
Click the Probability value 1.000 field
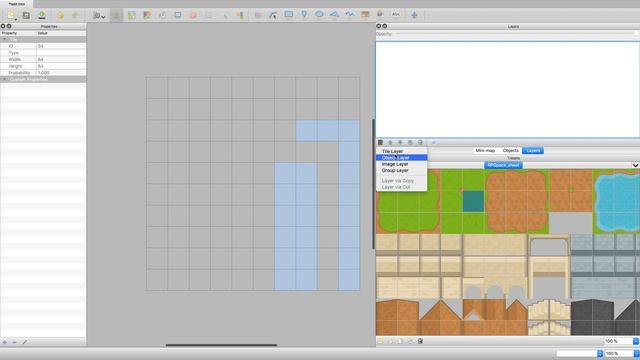[x=61, y=73]
